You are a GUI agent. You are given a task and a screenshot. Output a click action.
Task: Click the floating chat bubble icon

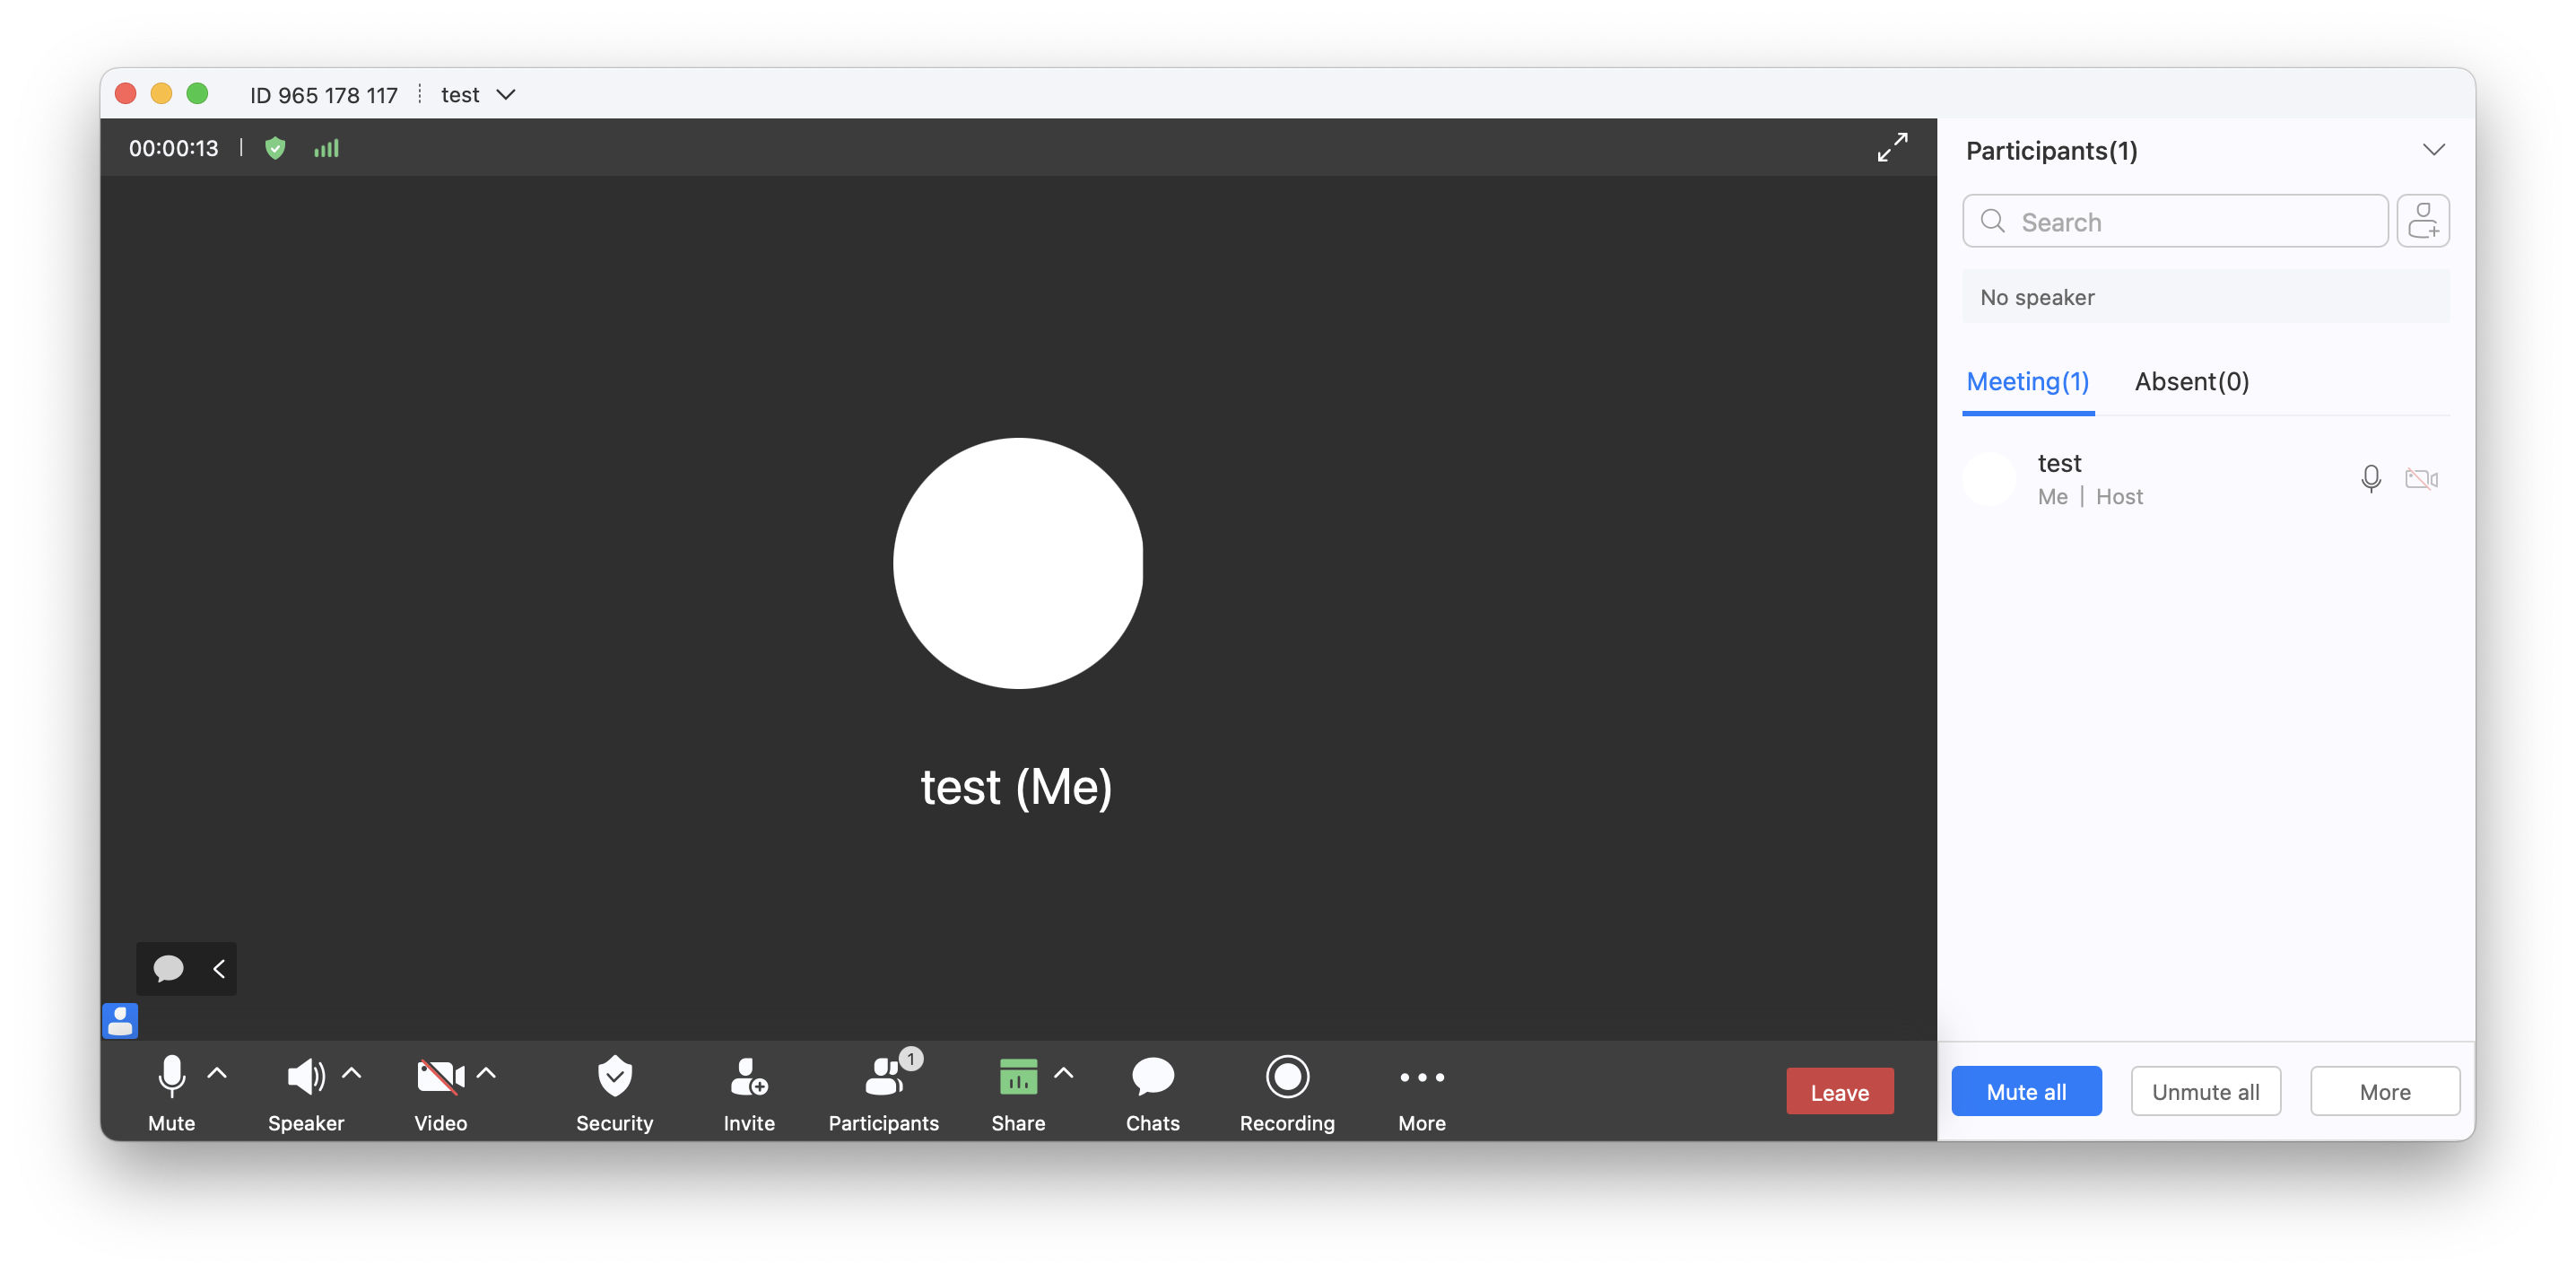click(x=168, y=968)
